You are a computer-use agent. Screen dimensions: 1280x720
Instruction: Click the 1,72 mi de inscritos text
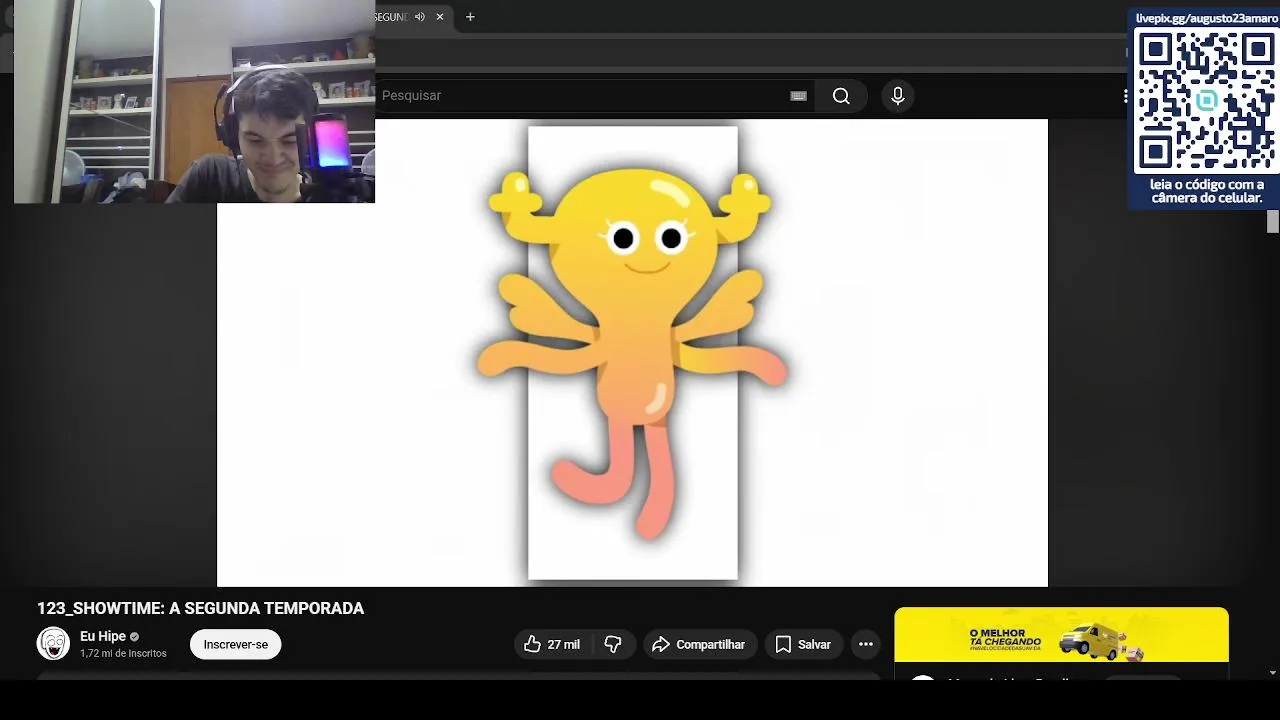[123, 654]
